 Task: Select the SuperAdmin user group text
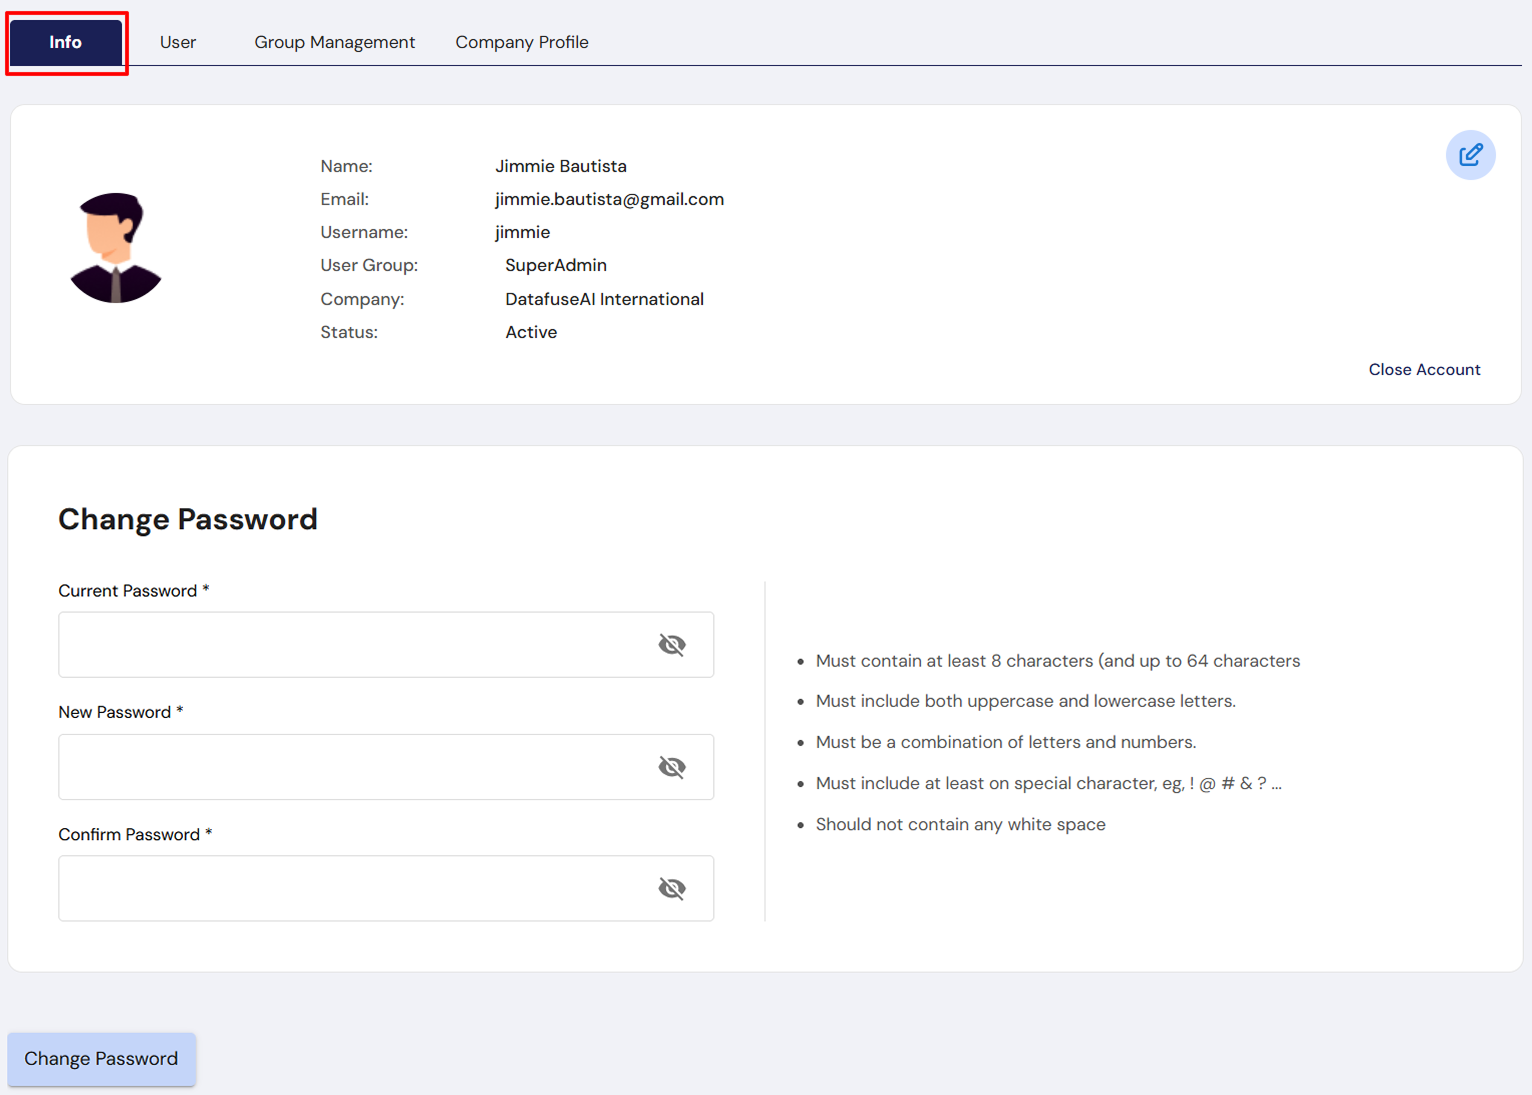556,265
